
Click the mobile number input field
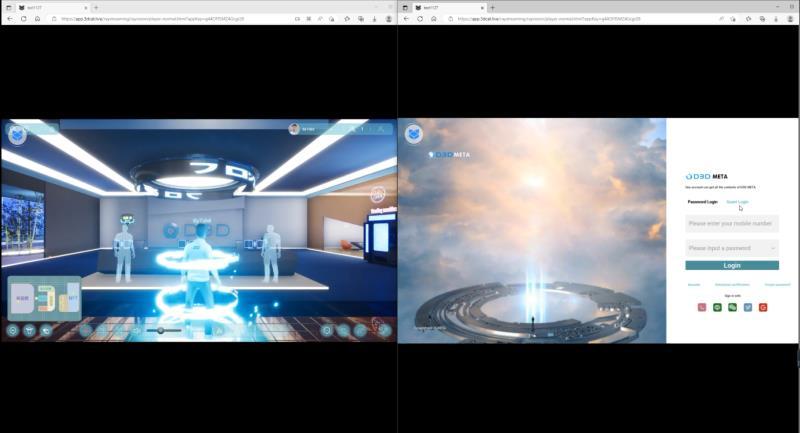tap(732, 224)
